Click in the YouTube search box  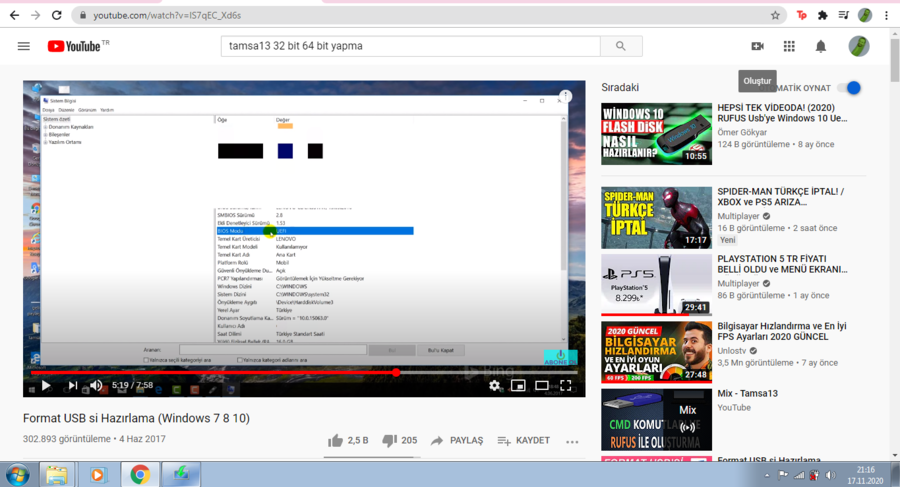[x=410, y=46]
